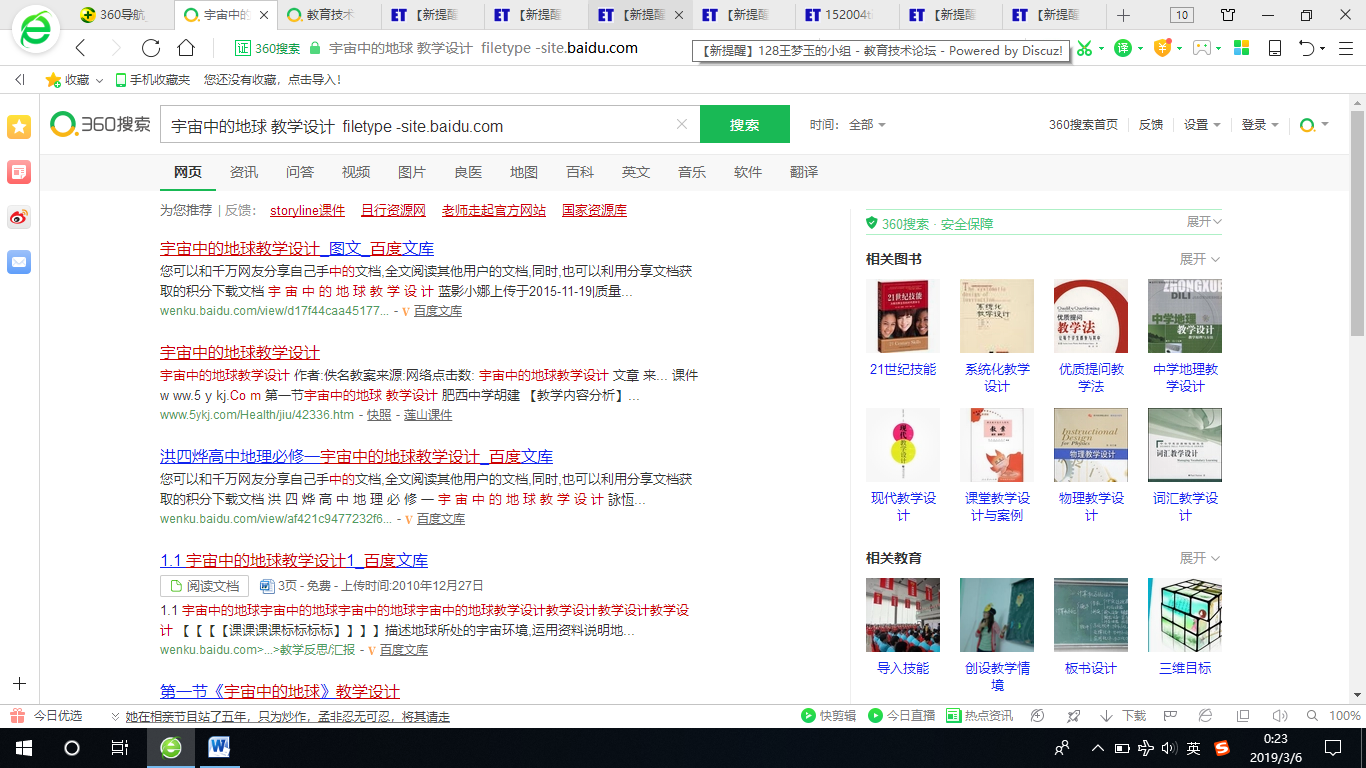Switch to the 地图 search tab
The width and height of the screenshot is (1366, 768).
tap(524, 172)
